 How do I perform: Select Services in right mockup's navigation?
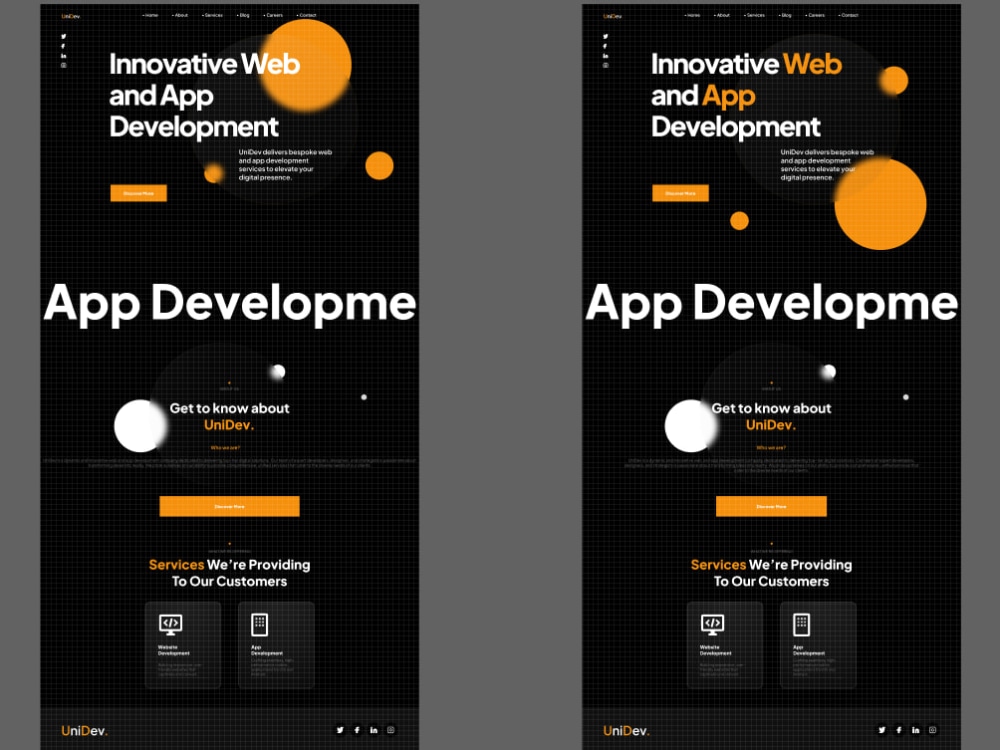(x=754, y=15)
